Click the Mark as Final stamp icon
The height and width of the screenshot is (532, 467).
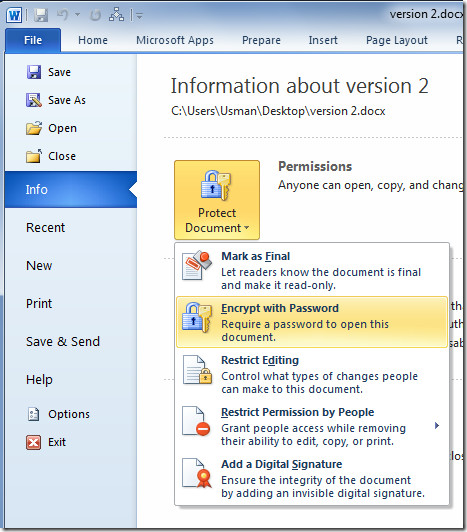197,265
